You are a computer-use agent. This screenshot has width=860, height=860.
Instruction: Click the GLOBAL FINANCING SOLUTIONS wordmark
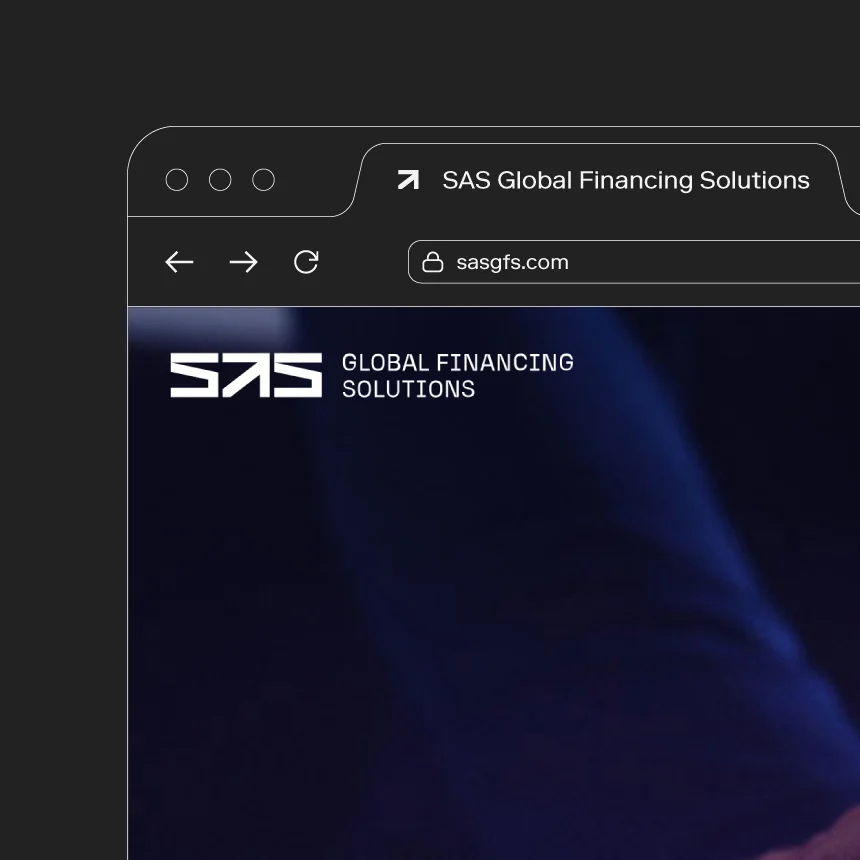[458, 375]
